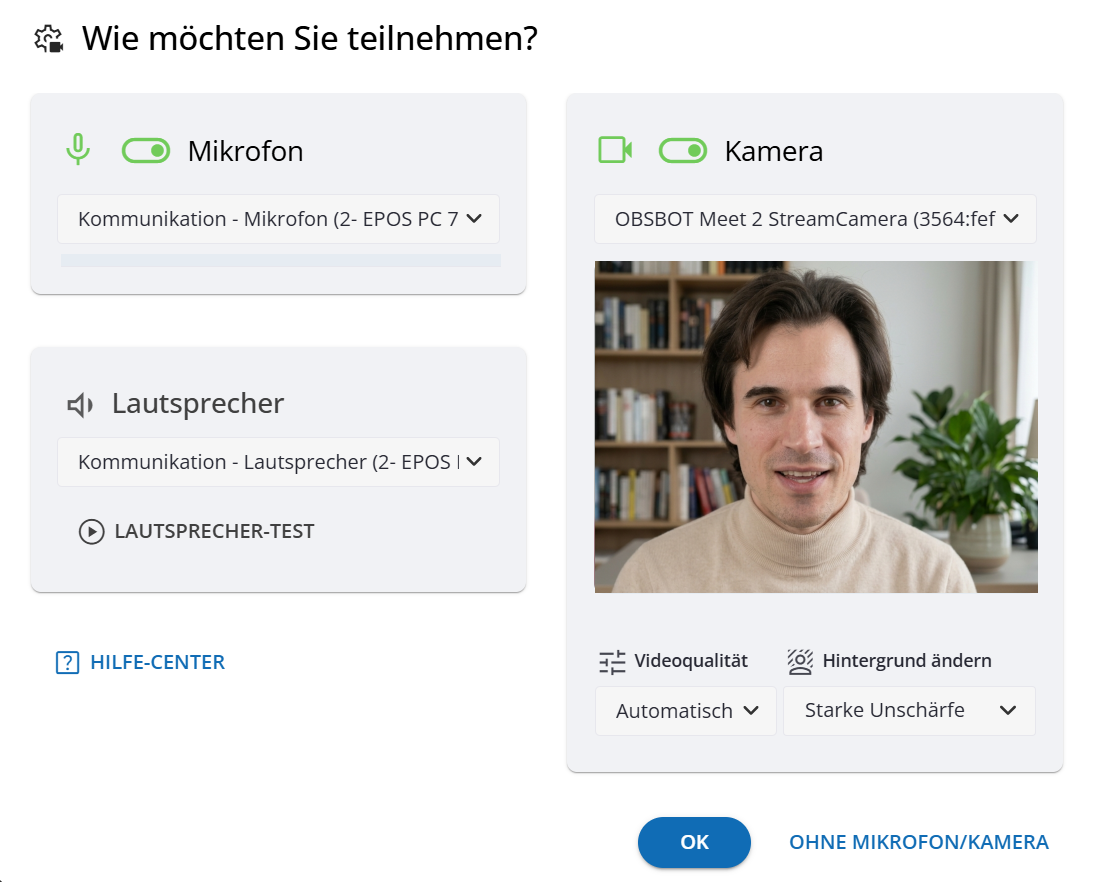Image resolution: width=1095 pixels, height=882 pixels.
Task: Change the Starke Unschärfe background dropdown
Action: (909, 711)
